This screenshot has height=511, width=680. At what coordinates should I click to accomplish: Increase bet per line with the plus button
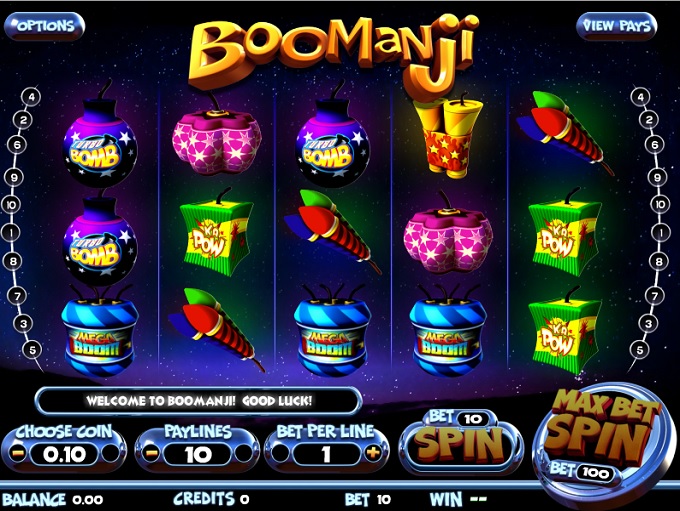[373, 454]
